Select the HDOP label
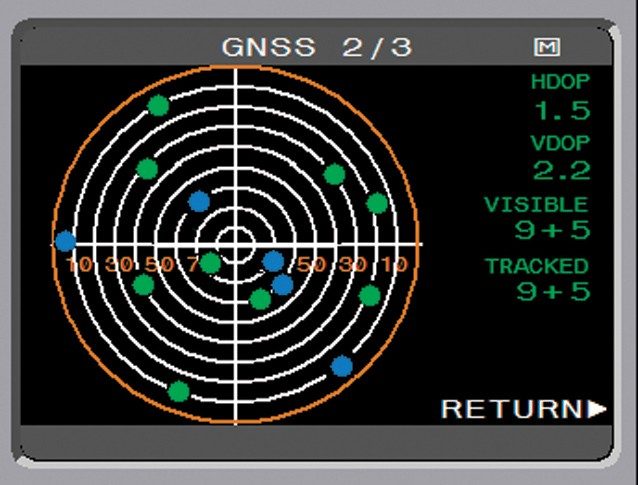638x485 pixels. [560, 82]
